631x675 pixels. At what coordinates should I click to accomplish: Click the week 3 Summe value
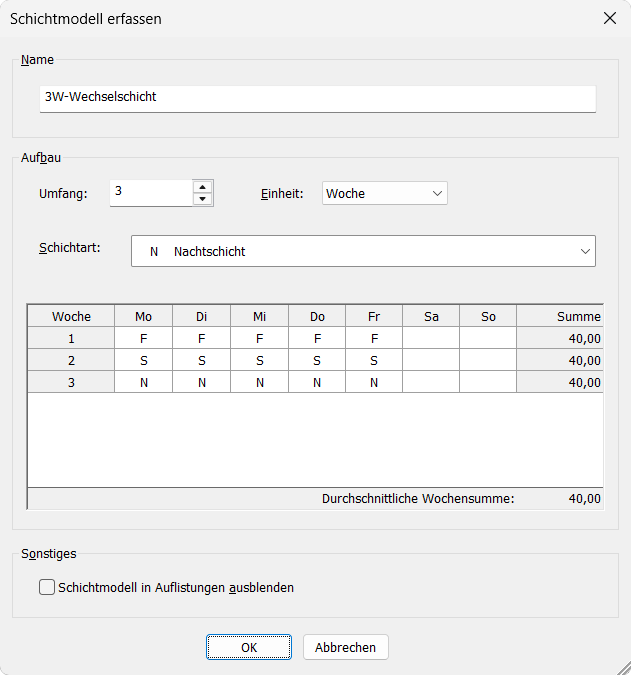point(560,382)
